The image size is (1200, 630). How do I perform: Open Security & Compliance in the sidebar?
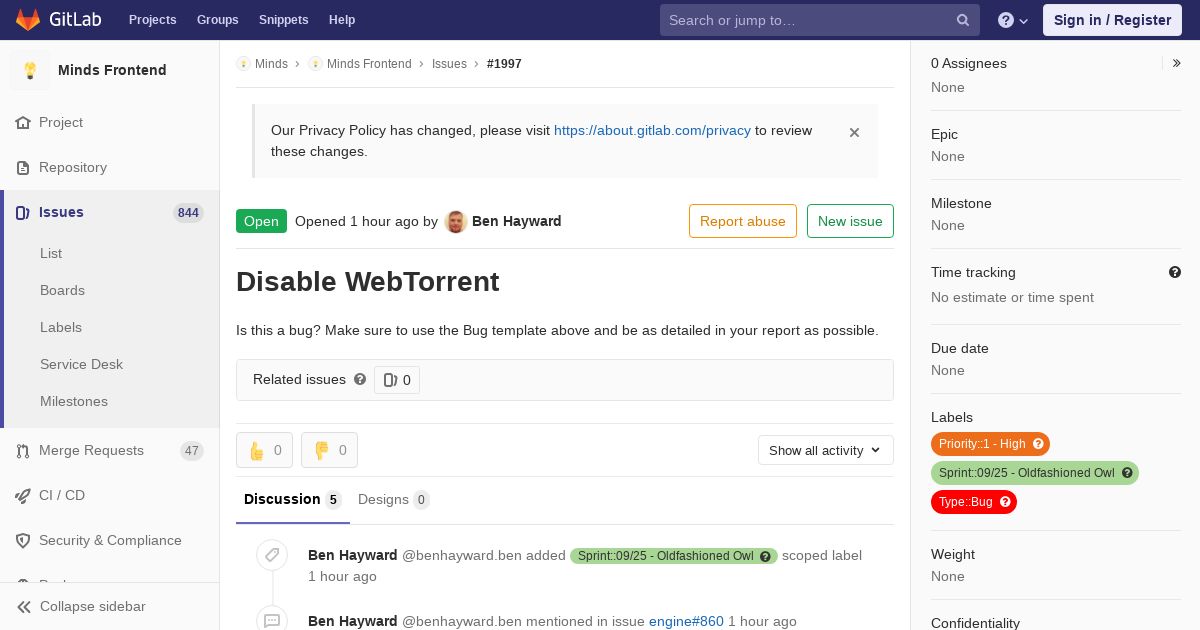click(x=110, y=540)
